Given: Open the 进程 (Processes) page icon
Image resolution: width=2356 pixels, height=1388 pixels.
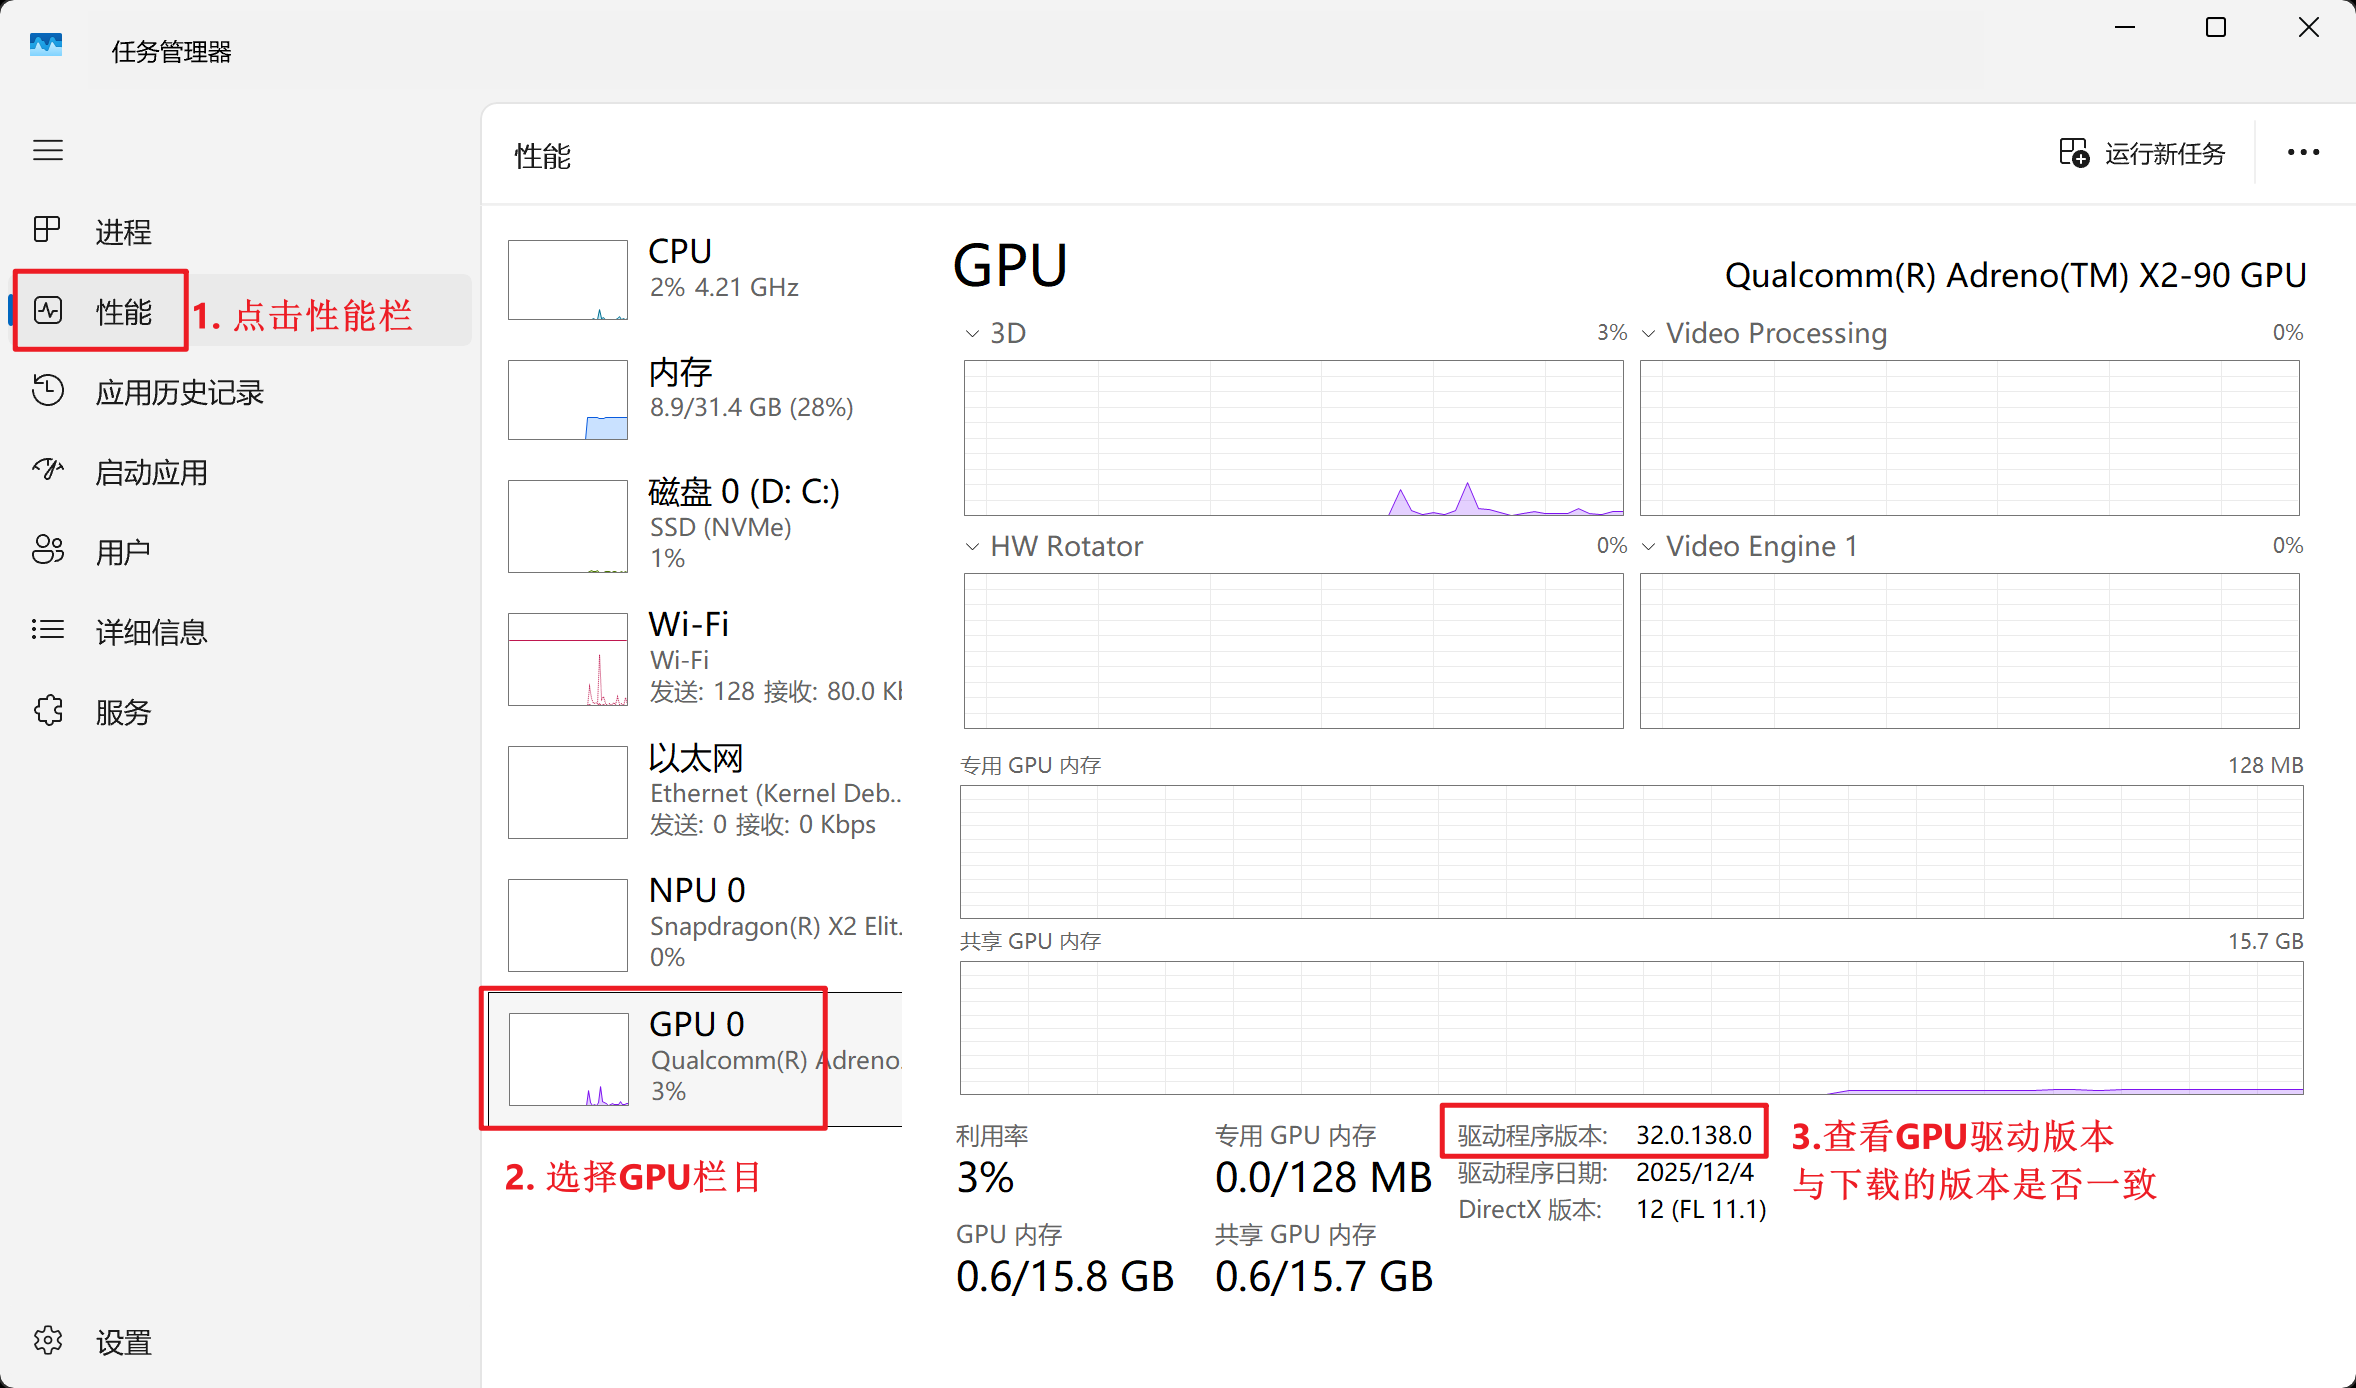Looking at the screenshot, I should (48, 230).
